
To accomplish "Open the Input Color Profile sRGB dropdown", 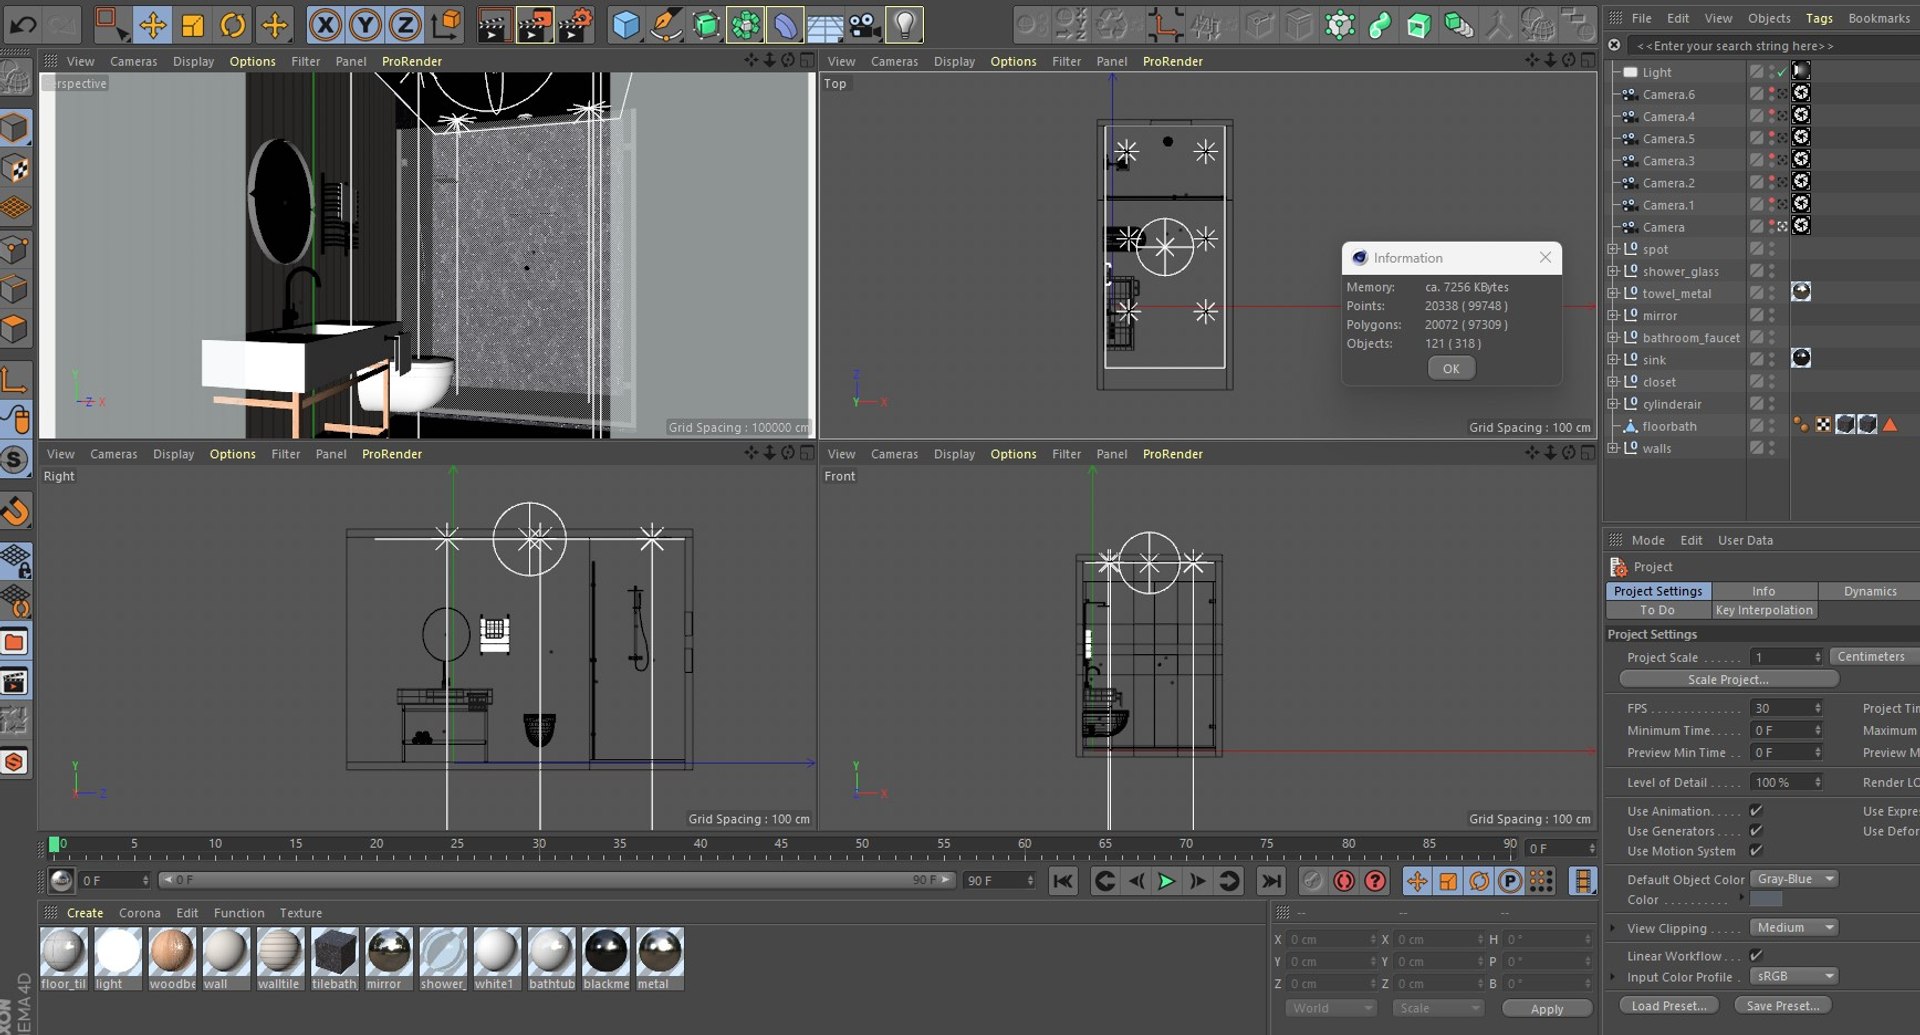I will 1794,977.
